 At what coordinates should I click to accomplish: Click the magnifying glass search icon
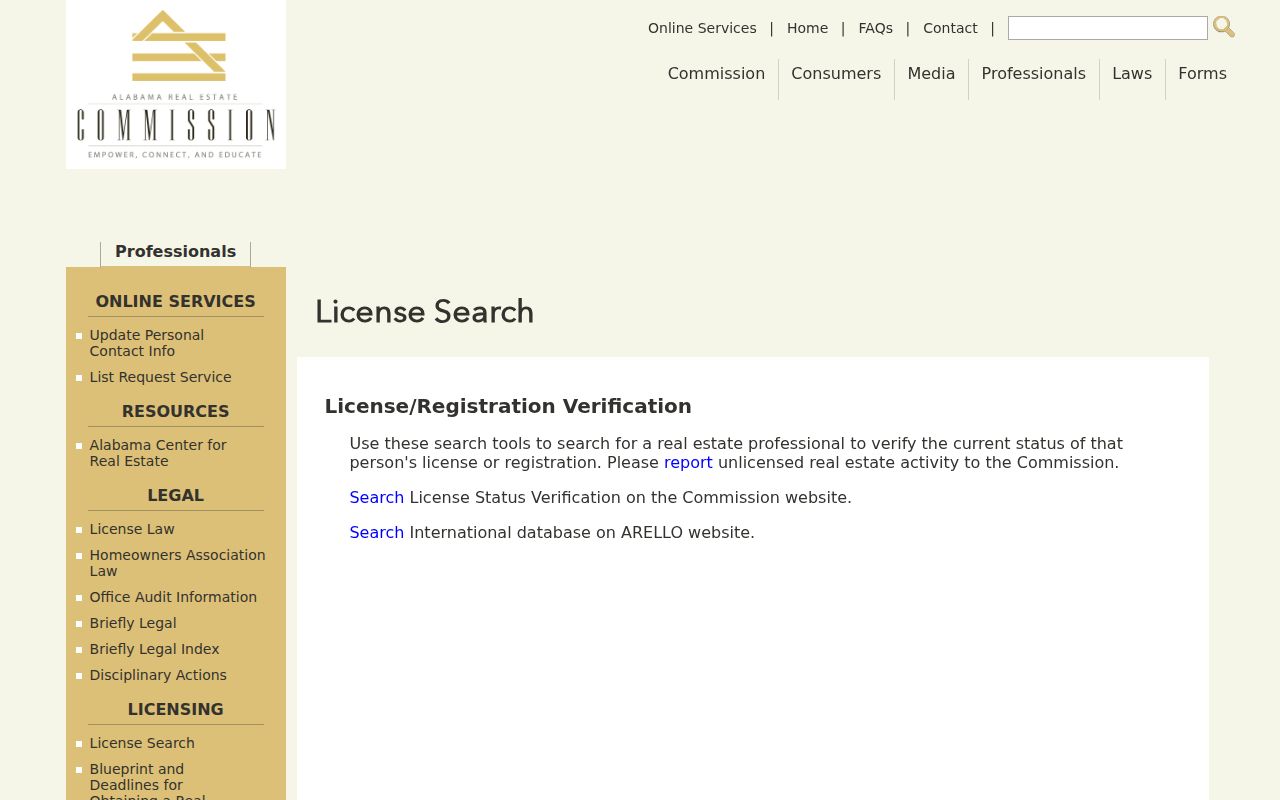[x=1224, y=27]
